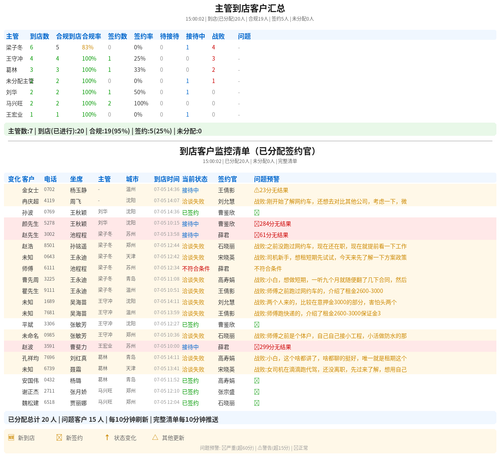Click arrival time 07-05 12:44

point(167,245)
